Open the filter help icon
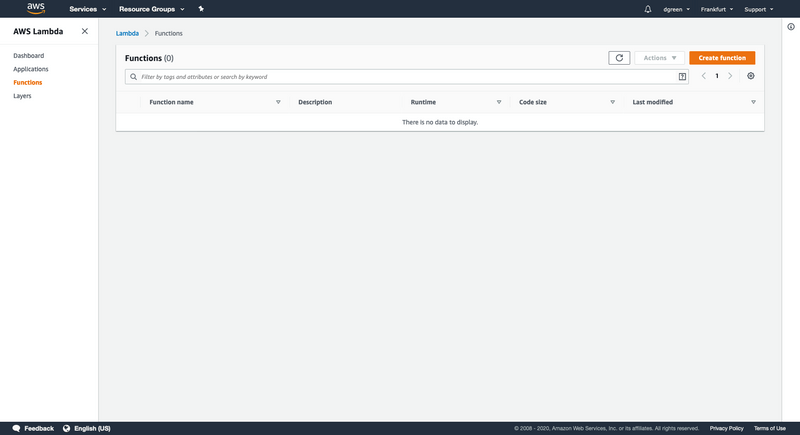This screenshot has width=800, height=435. pyautogui.click(x=682, y=76)
